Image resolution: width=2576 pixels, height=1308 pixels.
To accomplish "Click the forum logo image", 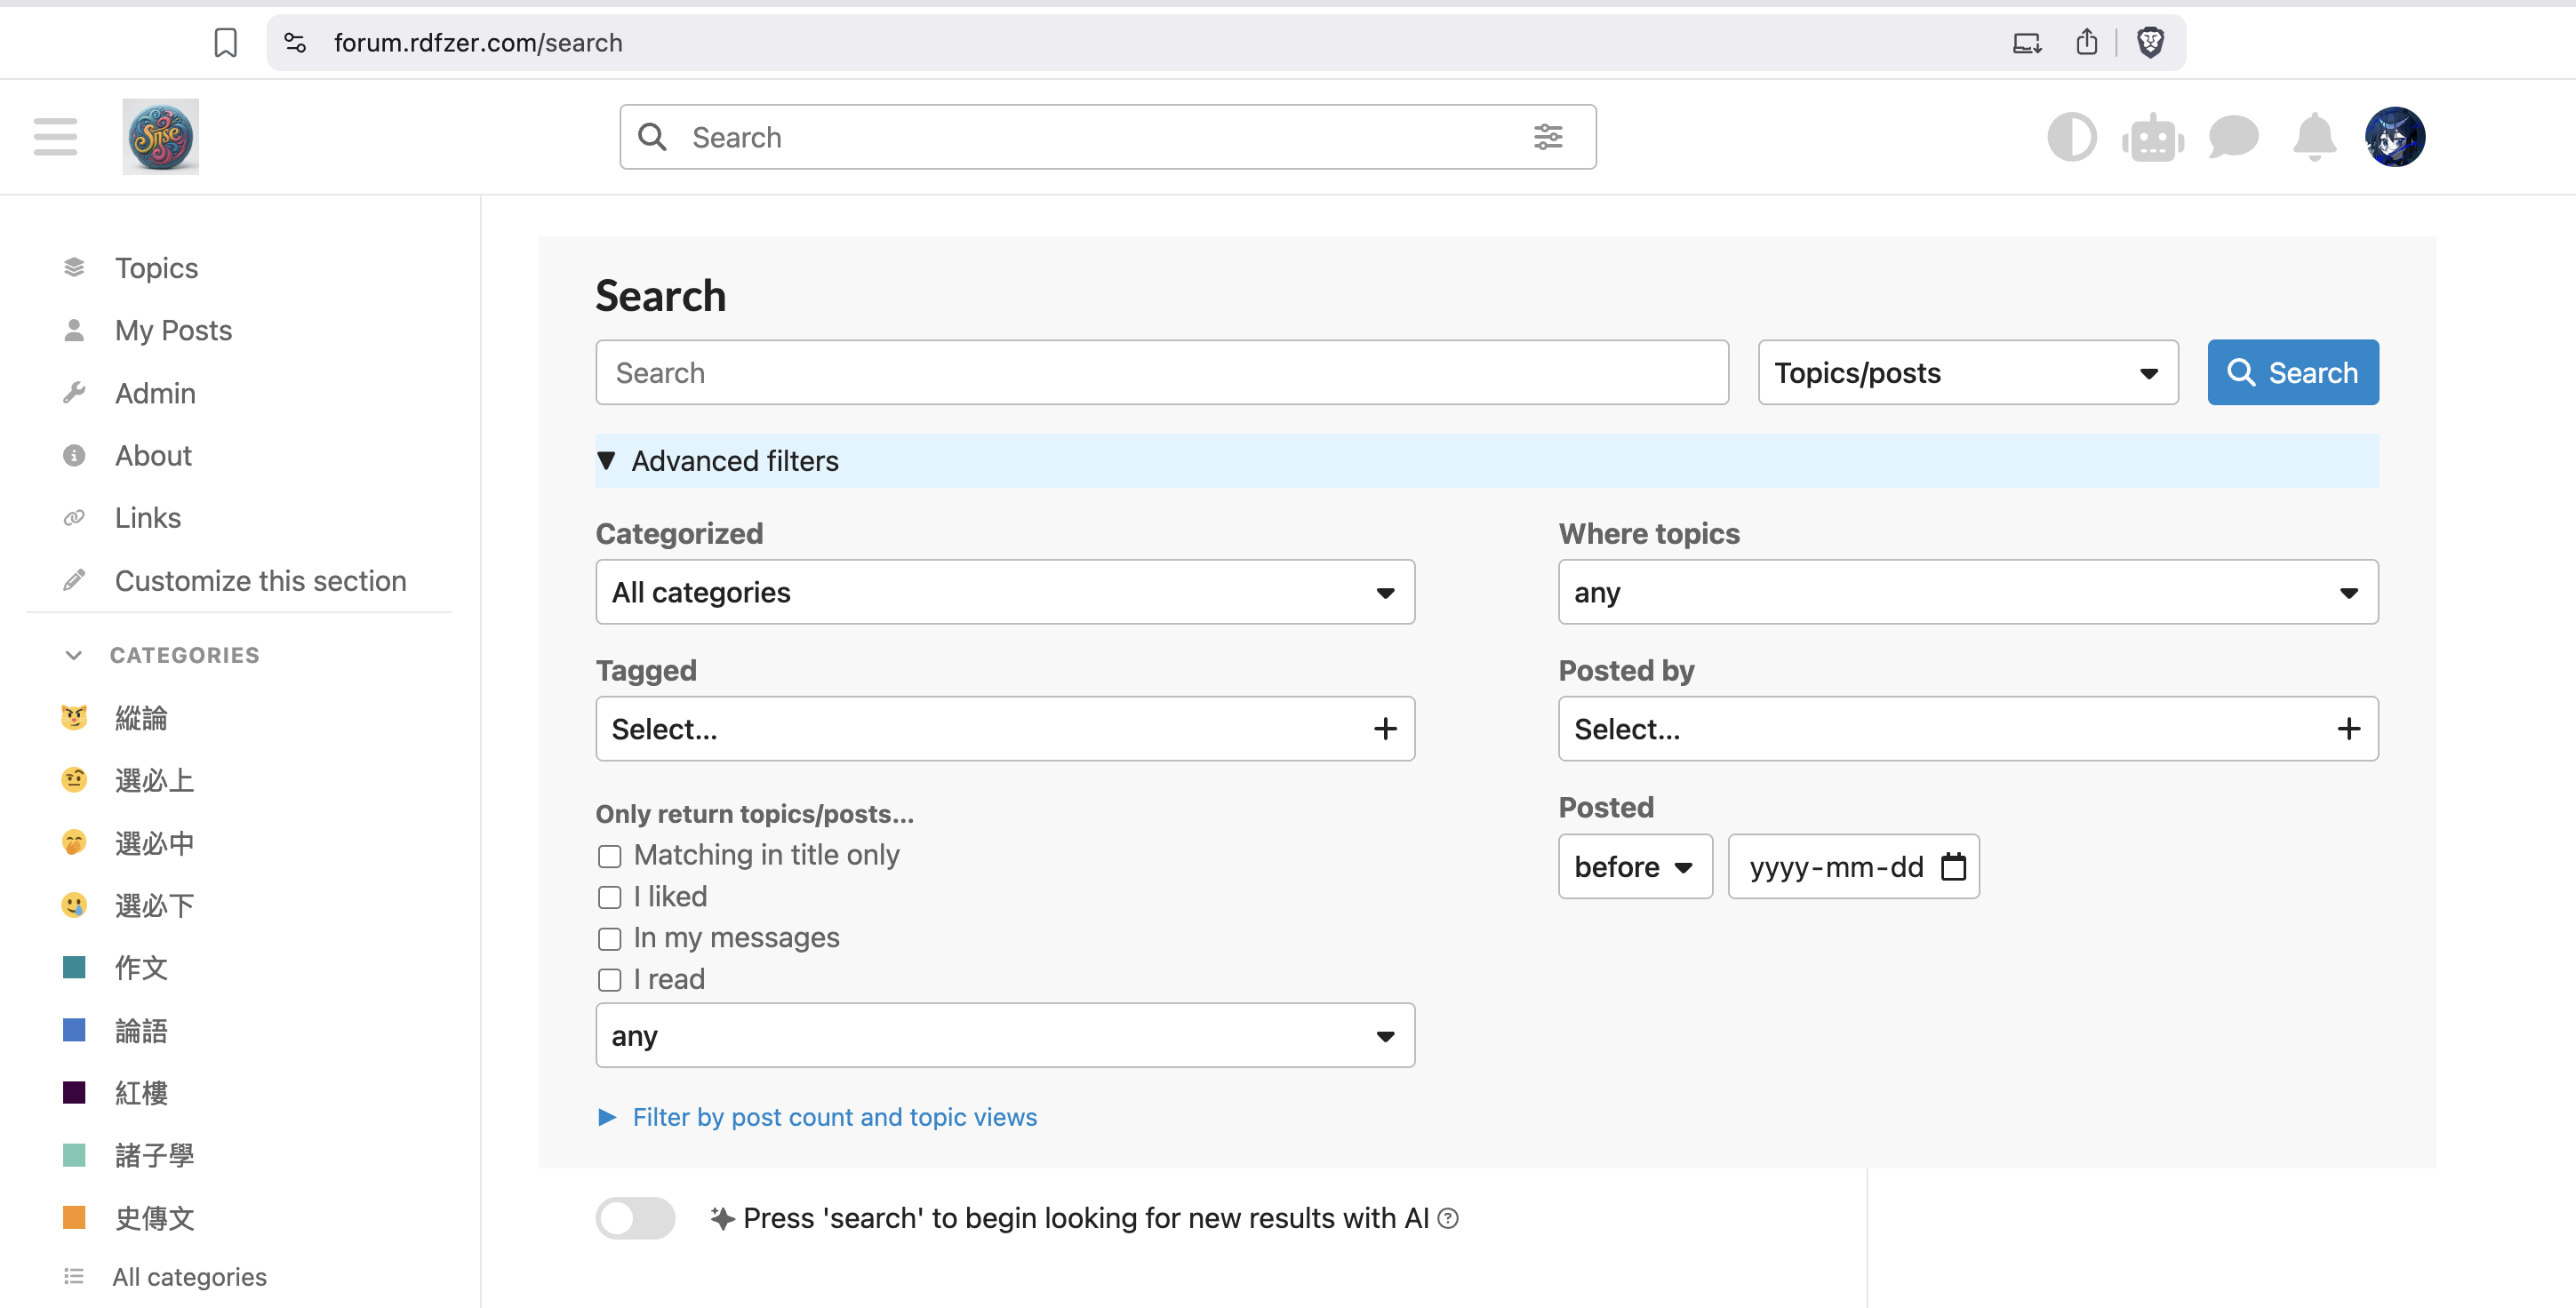I will click(160, 137).
